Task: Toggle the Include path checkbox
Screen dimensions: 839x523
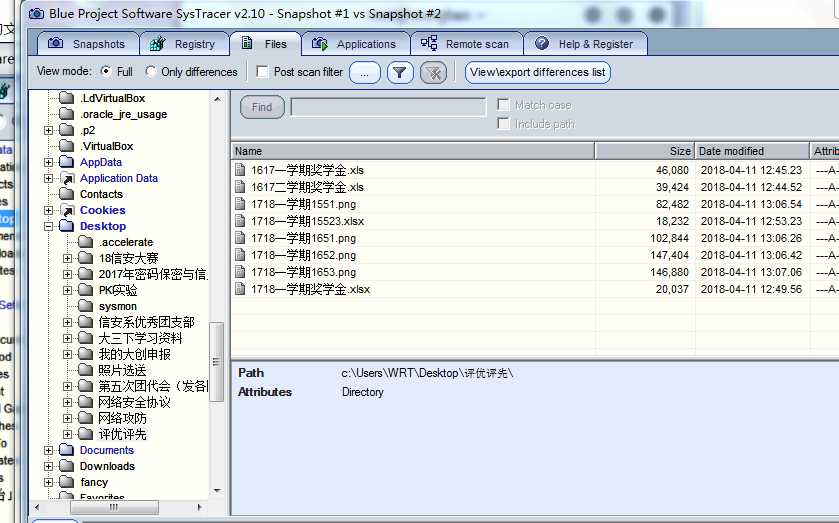Action: click(x=503, y=124)
